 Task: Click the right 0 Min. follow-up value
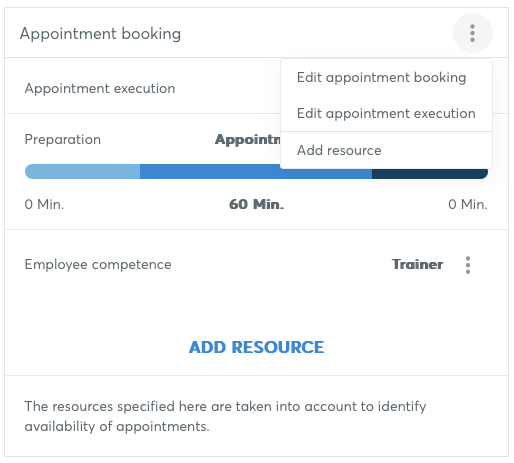468,204
